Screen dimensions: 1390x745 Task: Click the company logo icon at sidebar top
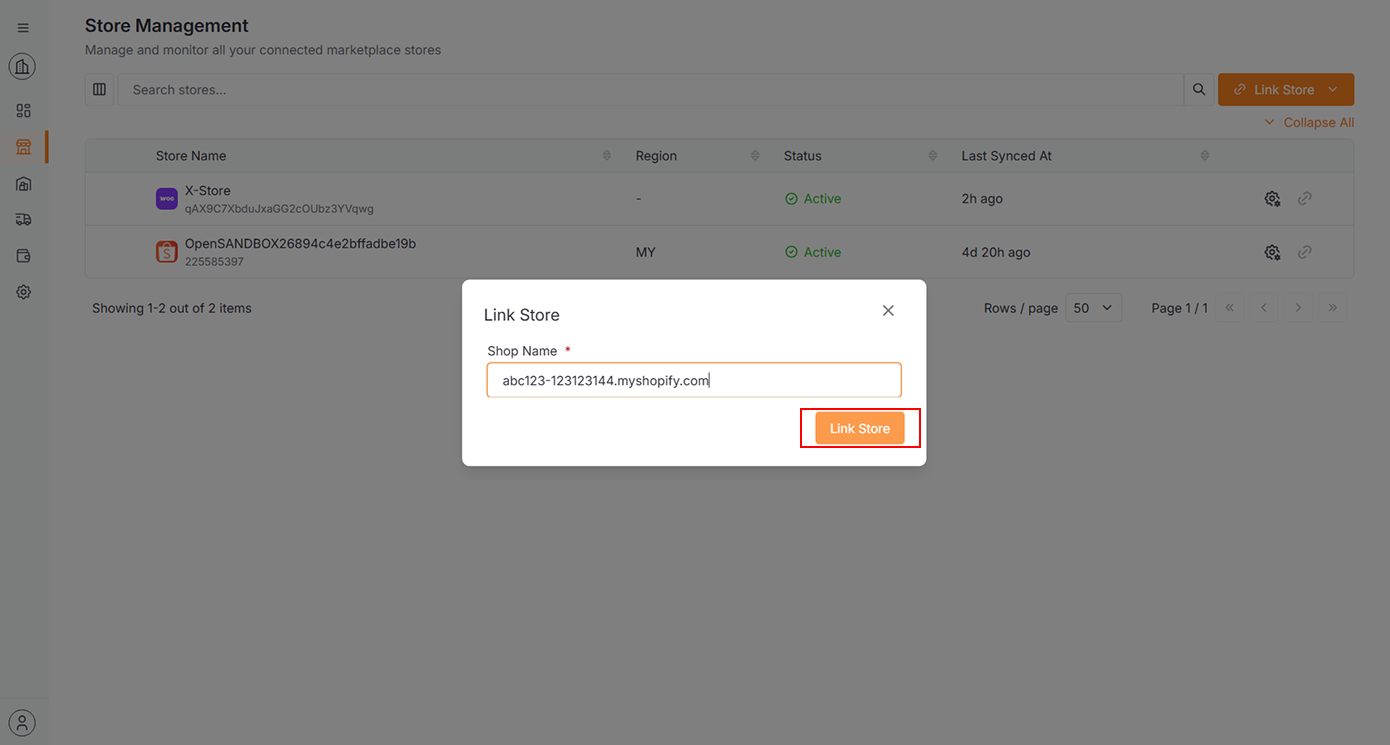[x=23, y=66]
